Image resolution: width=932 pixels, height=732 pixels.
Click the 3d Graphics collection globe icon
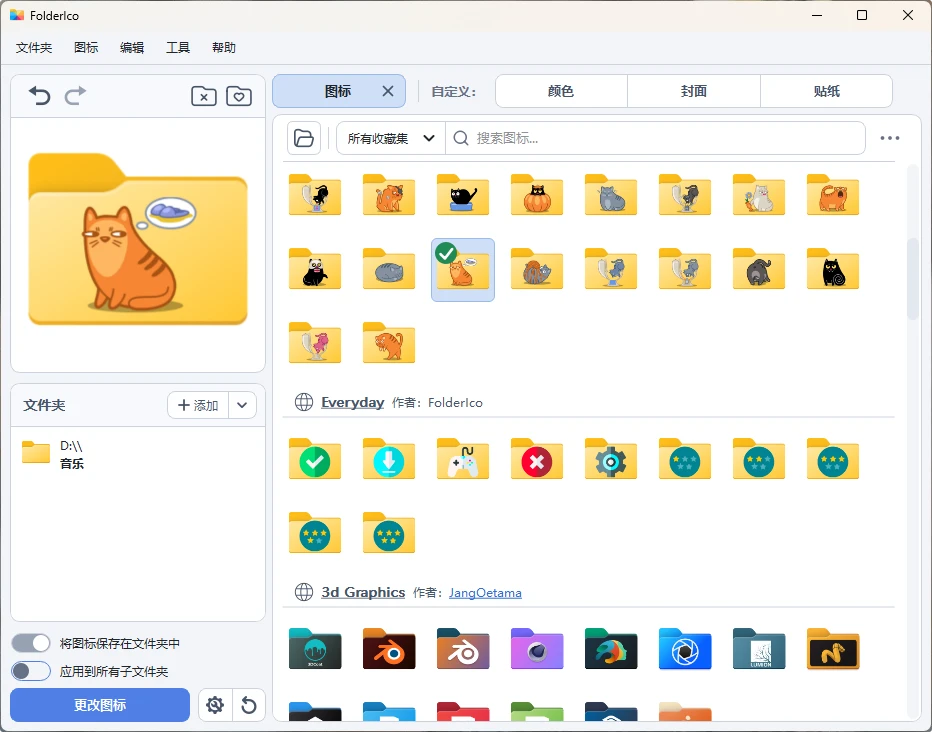[304, 592]
